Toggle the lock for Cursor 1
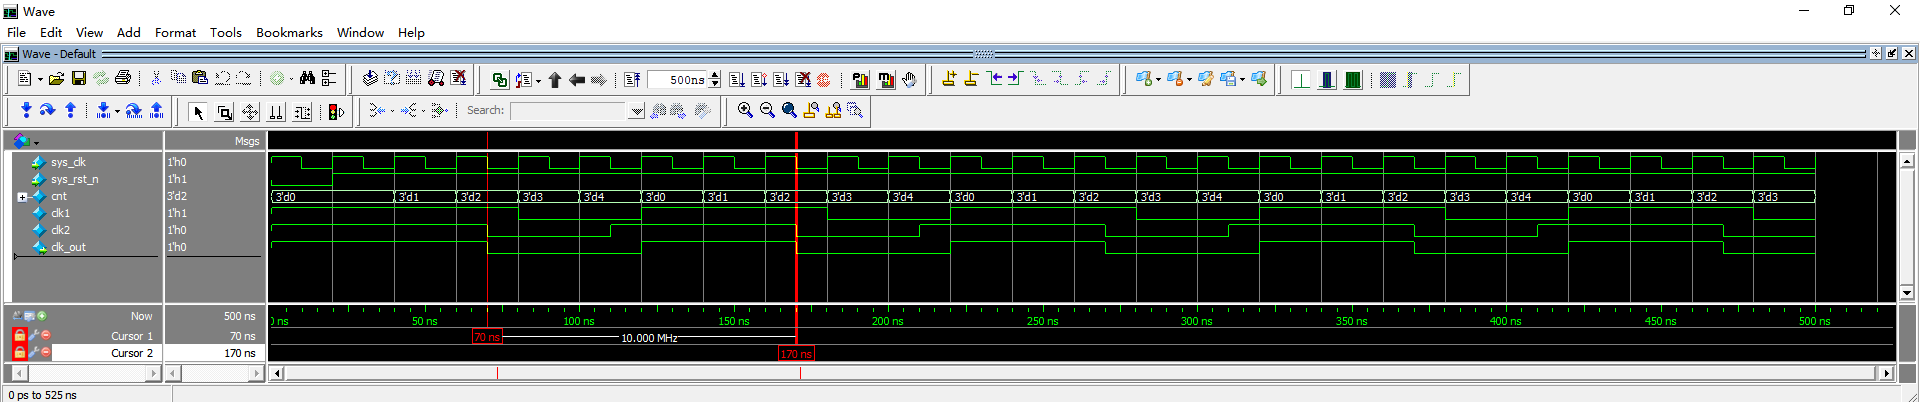This screenshot has width=1920, height=402. [19, 336]
